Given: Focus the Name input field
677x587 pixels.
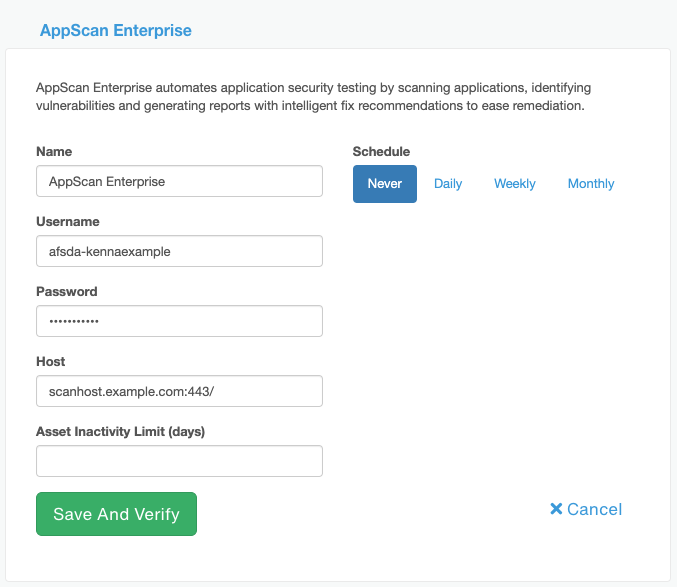Looking at the screenshot, I should [179, 181].
